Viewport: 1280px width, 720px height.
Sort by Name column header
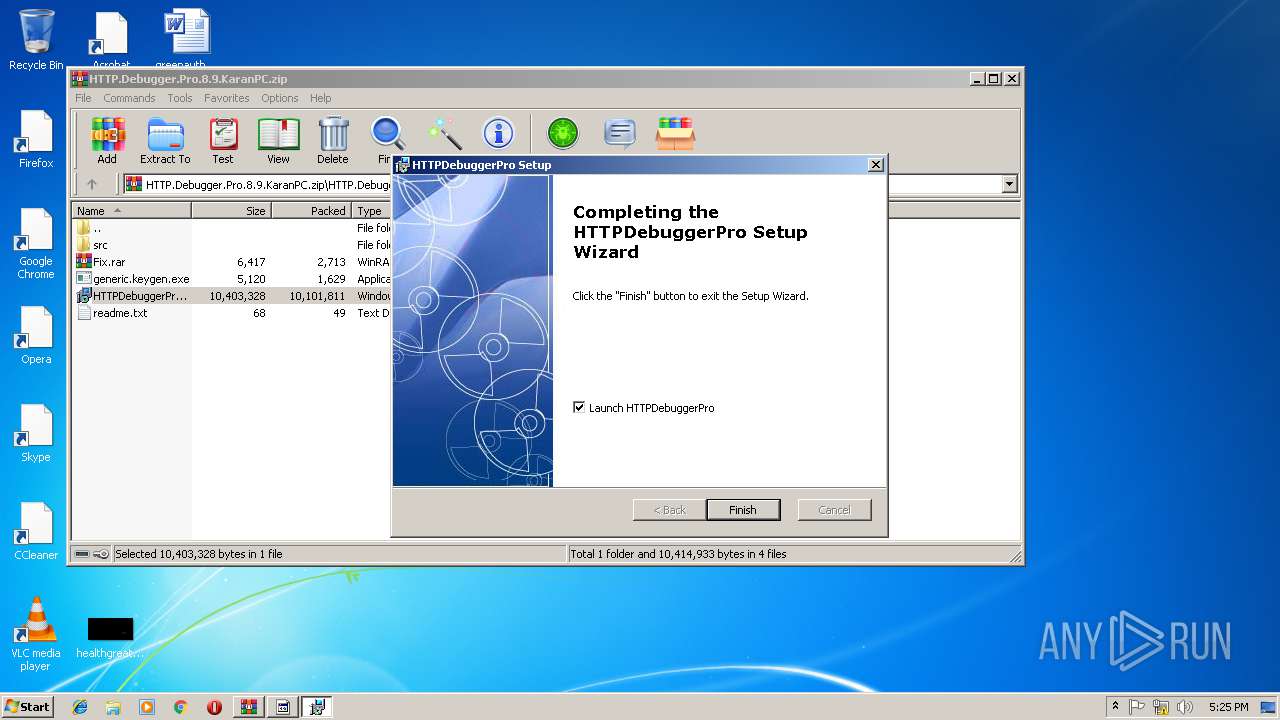tap(132, 211)
